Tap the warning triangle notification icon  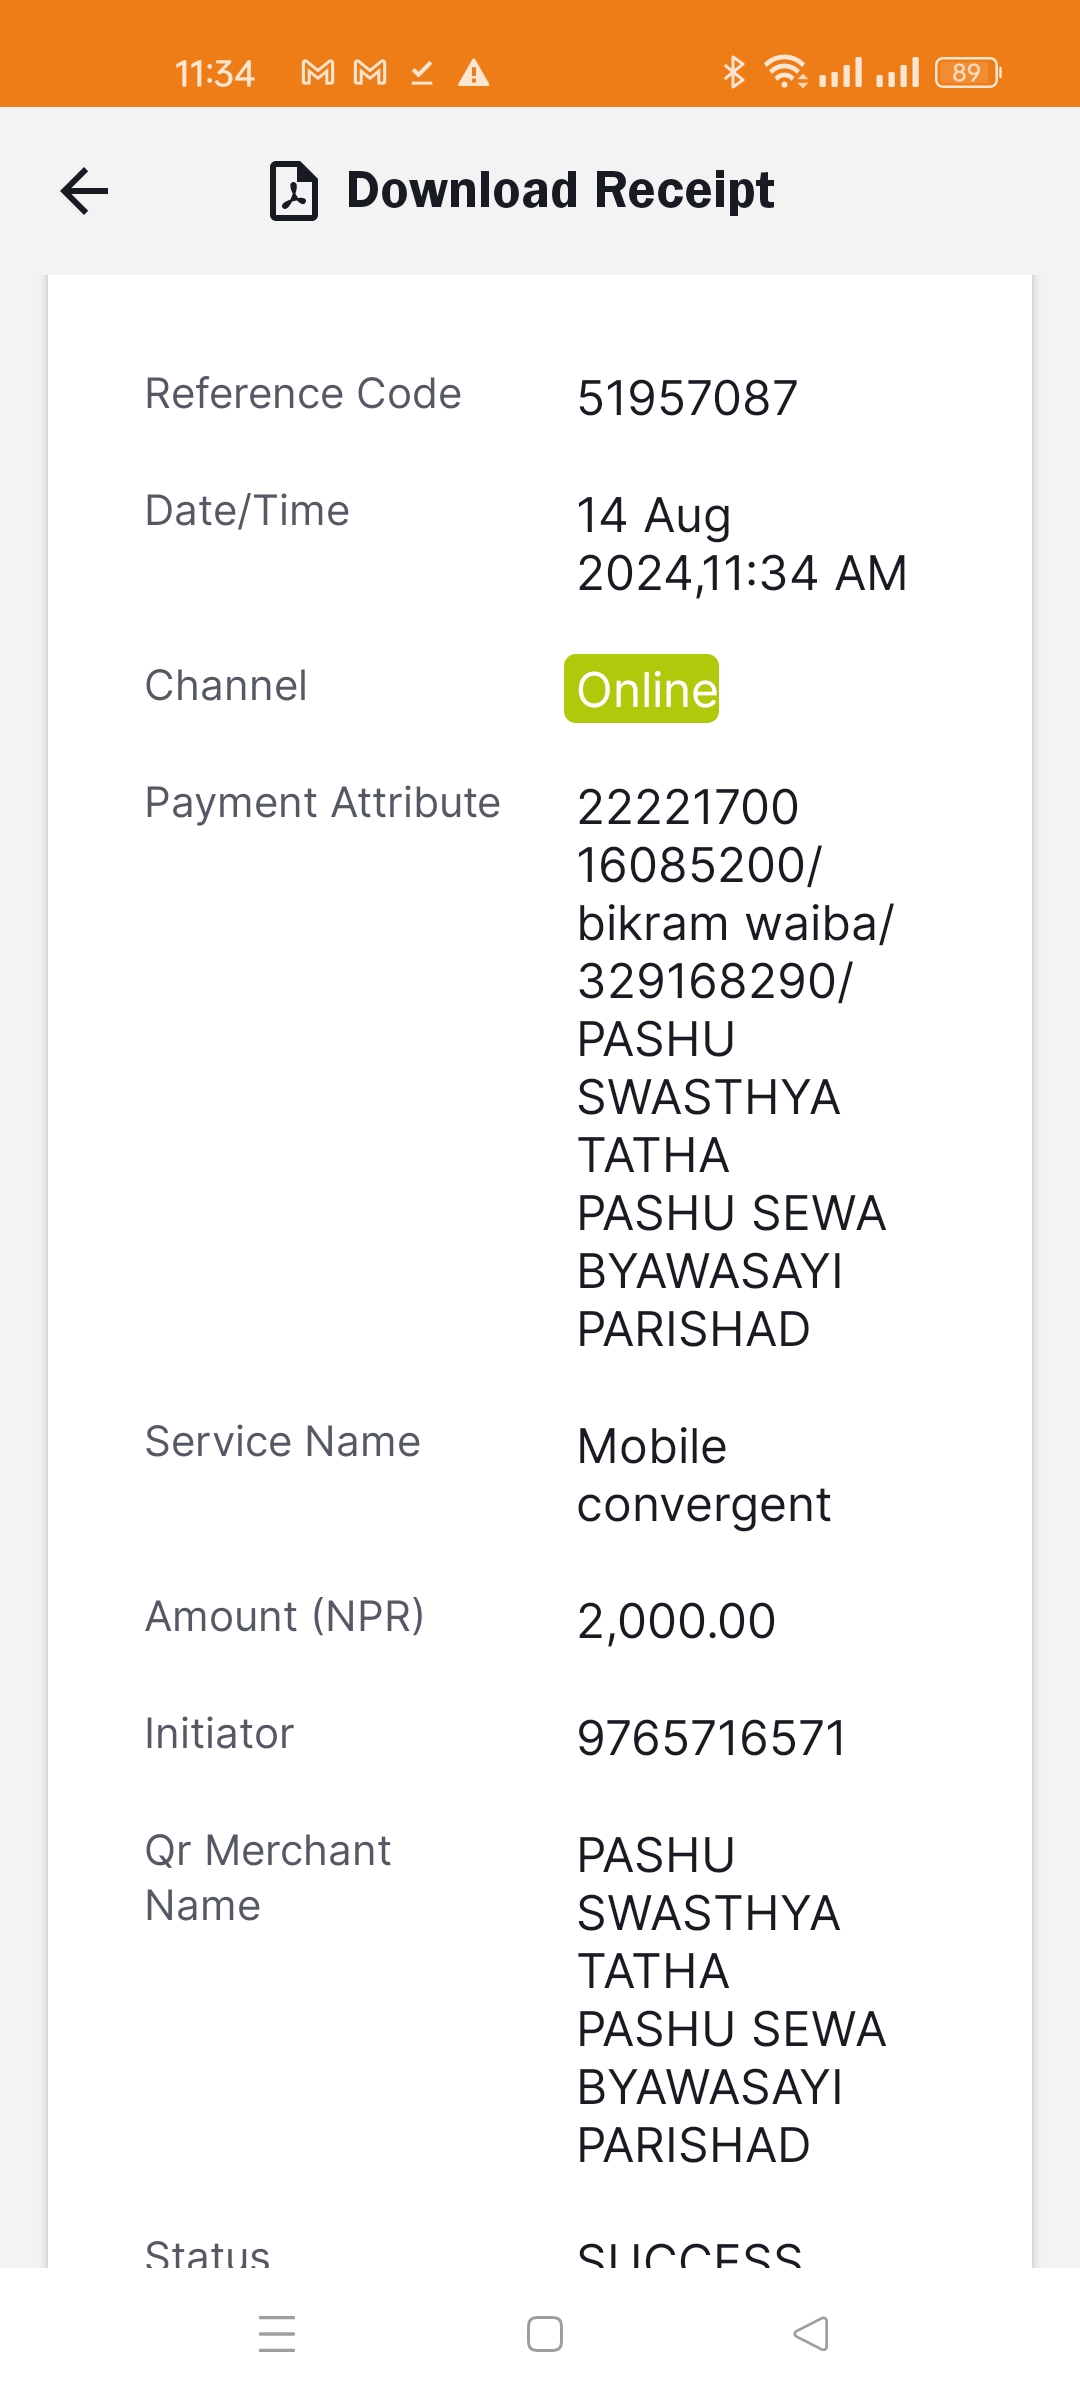pyautogui.click(x=474, y=72)
